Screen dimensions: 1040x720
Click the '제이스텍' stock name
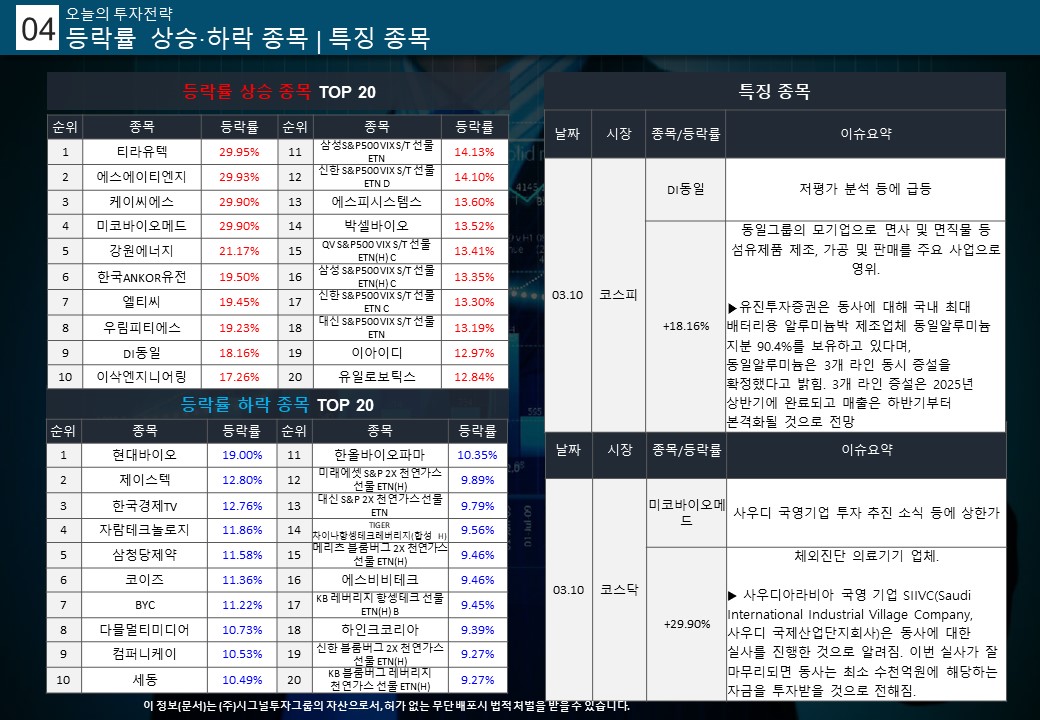coord(144,480)
